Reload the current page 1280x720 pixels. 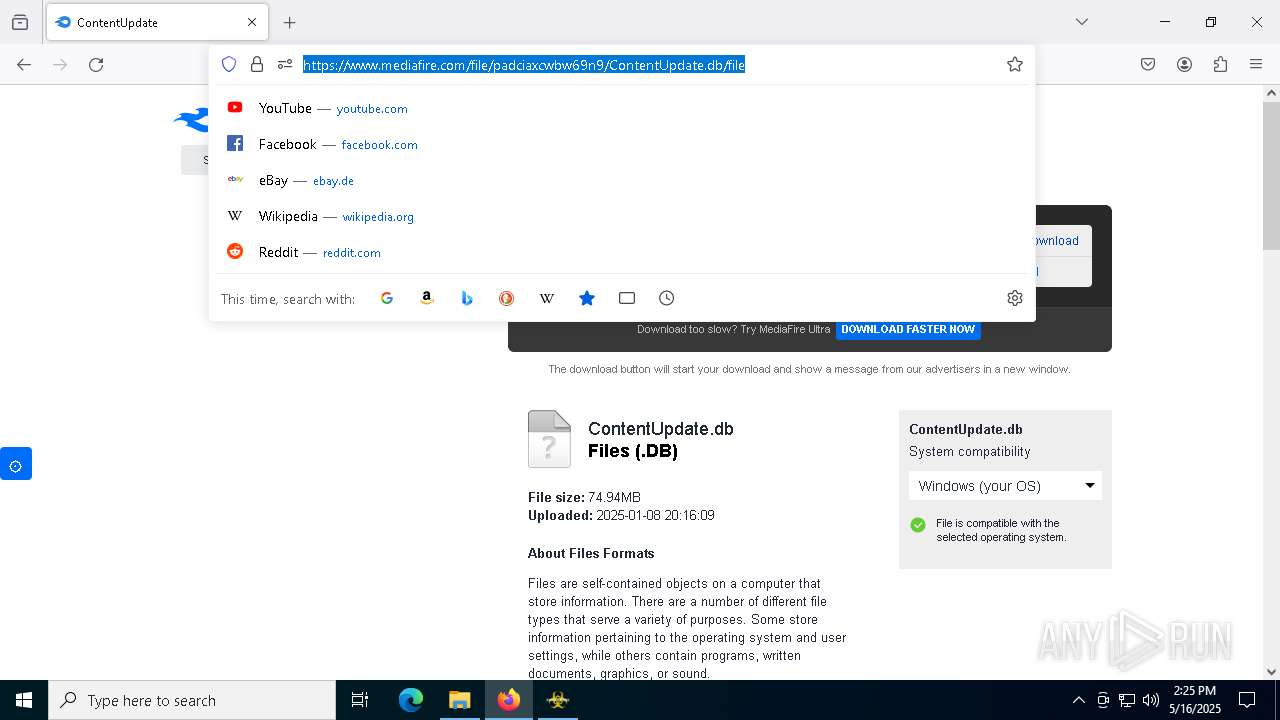click(96, 64)
